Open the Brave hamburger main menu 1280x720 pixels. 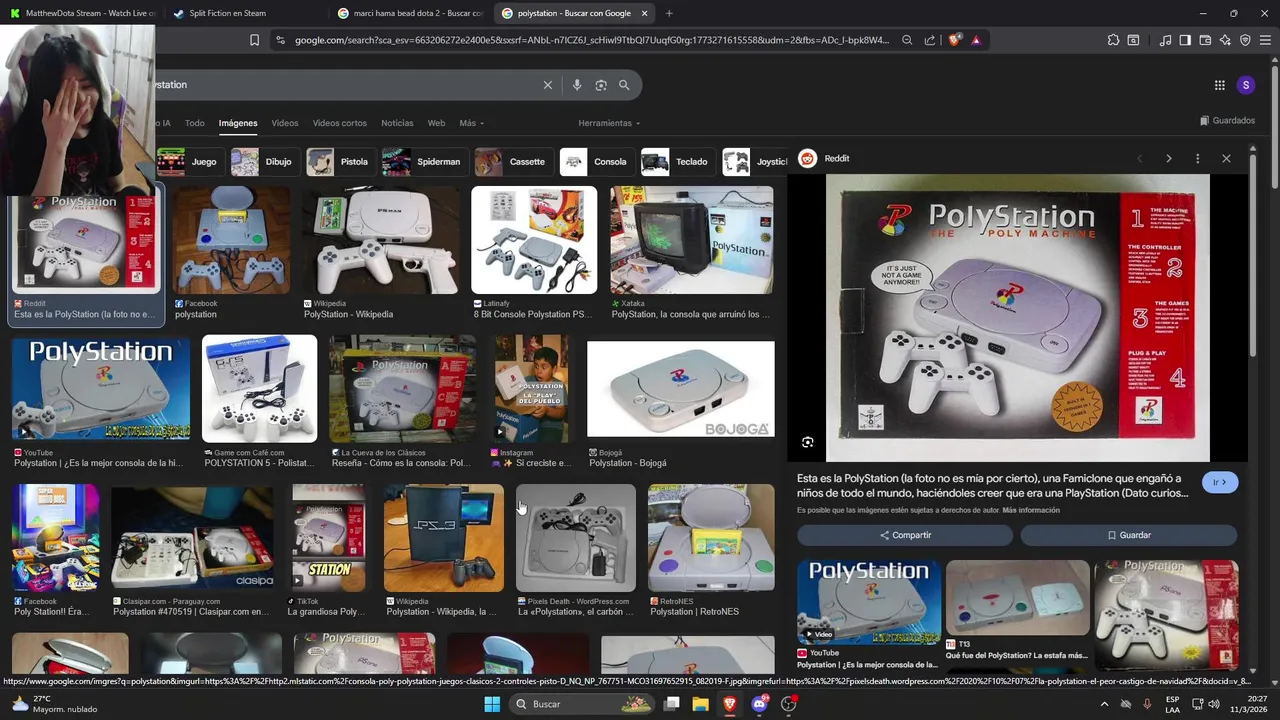1265,40
